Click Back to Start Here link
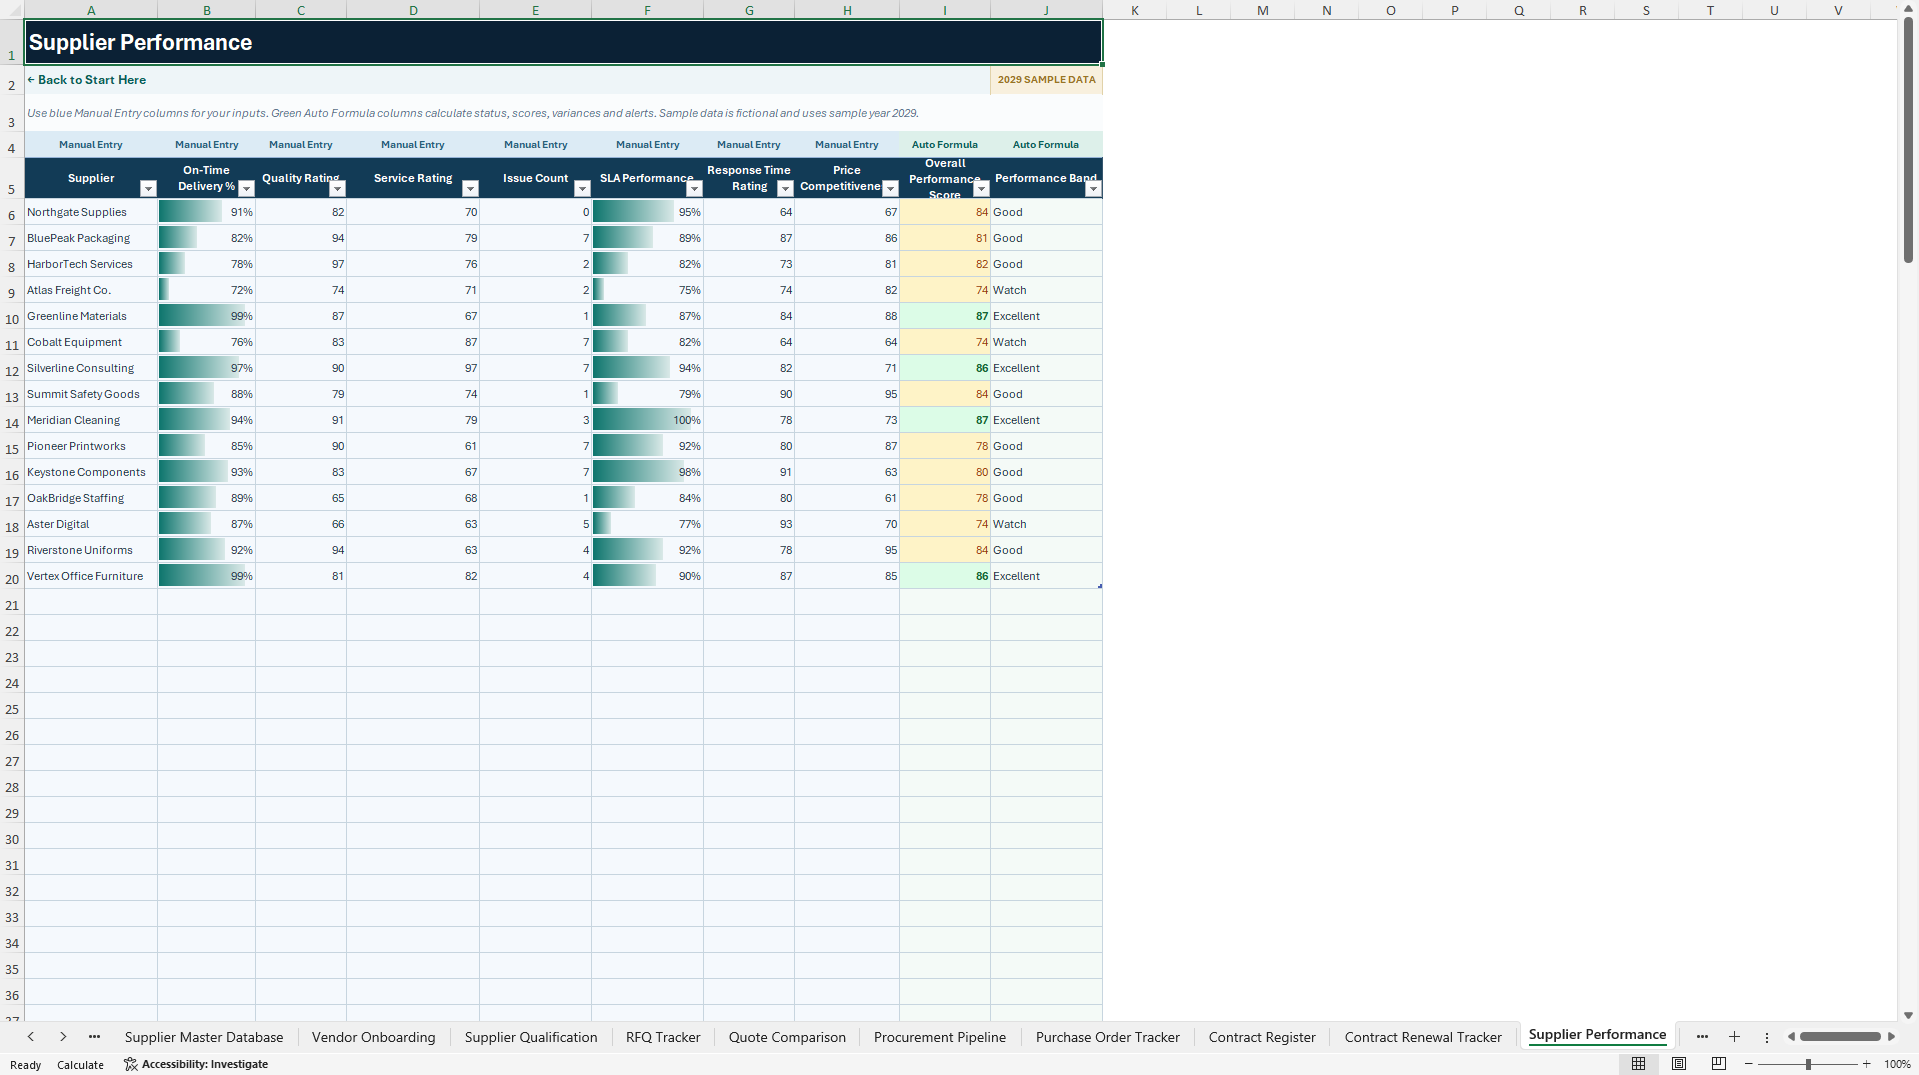The width and height of the screenshot is (1919, 1075). [x=87, y=80]
